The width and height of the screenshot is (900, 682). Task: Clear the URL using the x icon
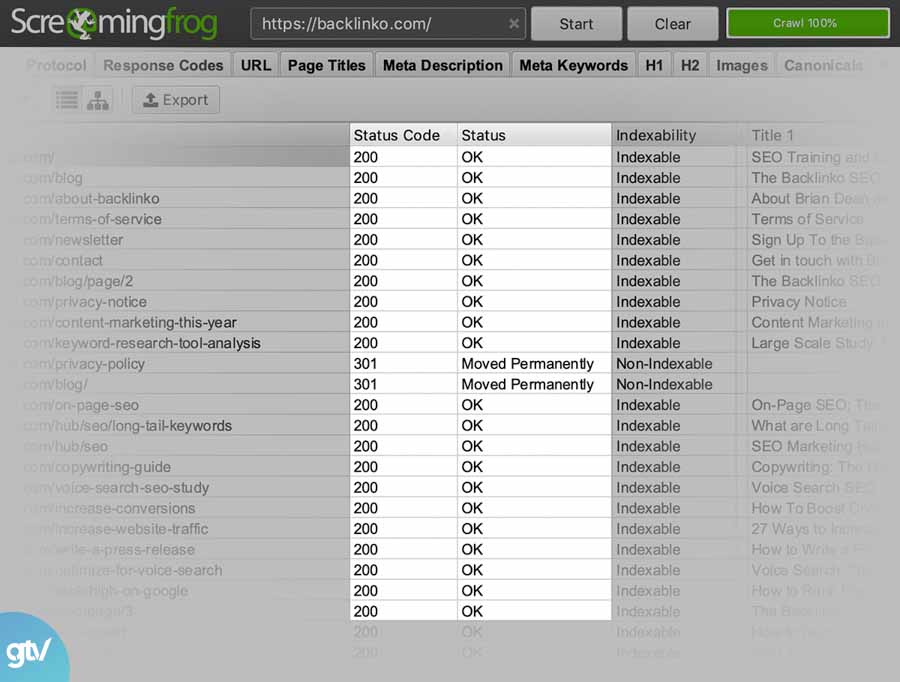coord(514,23)
